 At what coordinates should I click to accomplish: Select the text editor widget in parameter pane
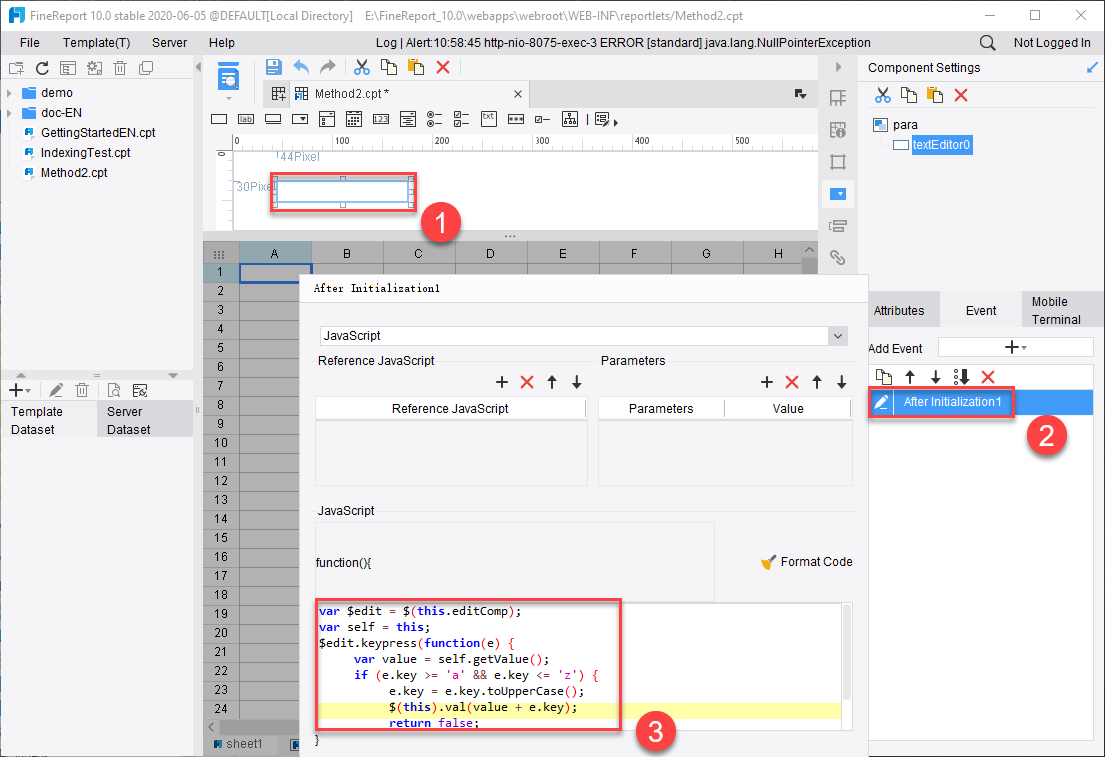point(343,192)
